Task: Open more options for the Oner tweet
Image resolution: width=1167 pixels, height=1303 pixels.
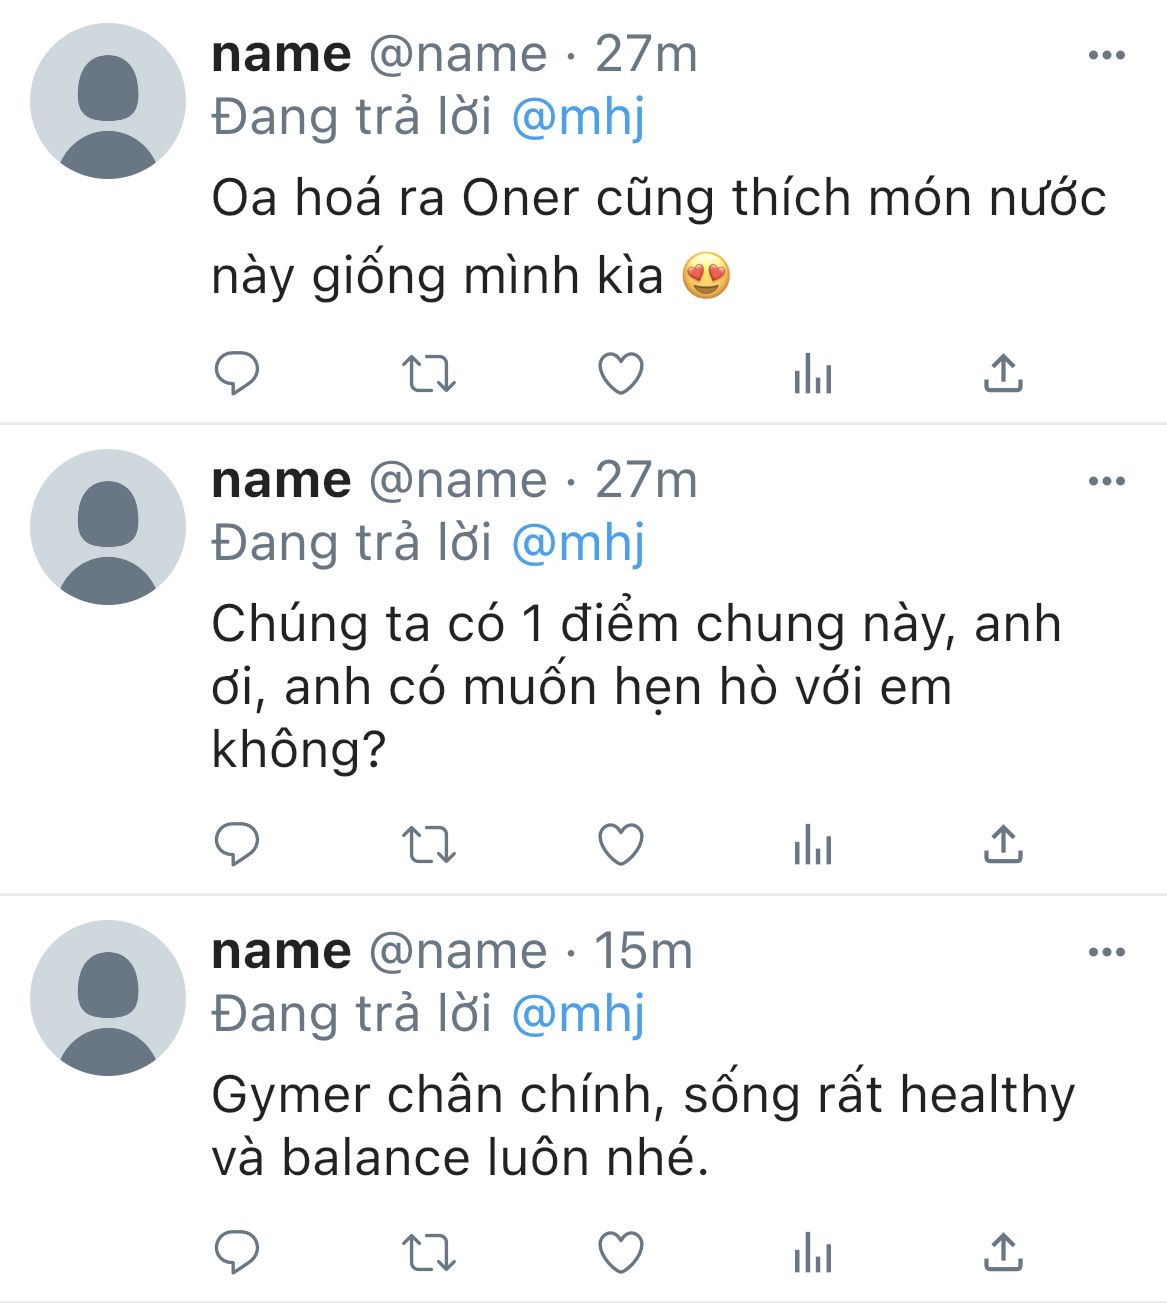Action: pos(1106,56)
